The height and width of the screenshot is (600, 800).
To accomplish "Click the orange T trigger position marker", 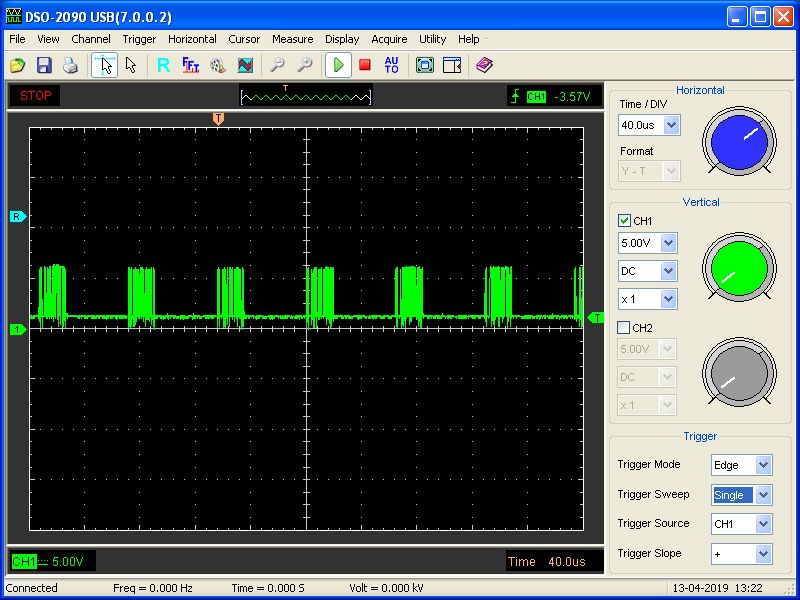I will pos(218,119).
